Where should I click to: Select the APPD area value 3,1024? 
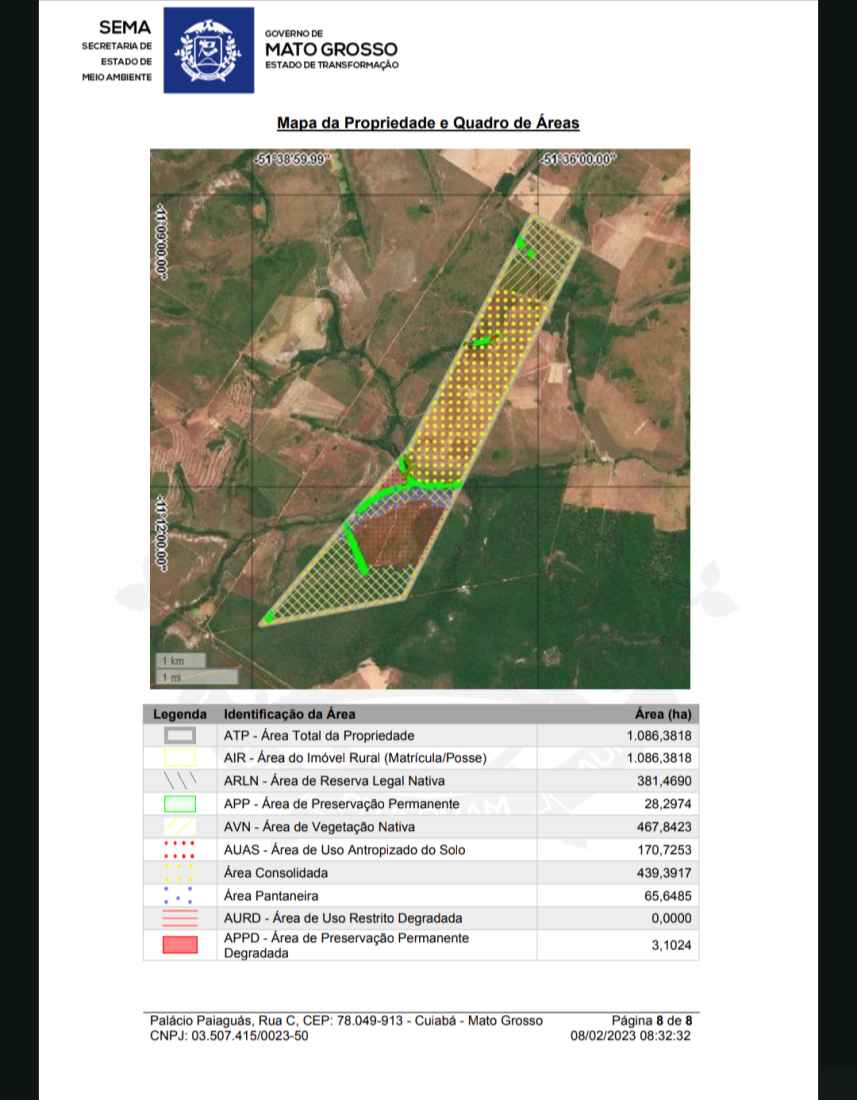[671, 945]
